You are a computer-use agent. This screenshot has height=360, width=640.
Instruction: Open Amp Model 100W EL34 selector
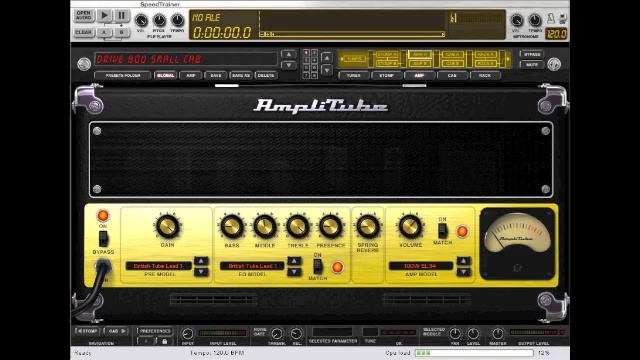pyautogui.click(x=421, y=266)
